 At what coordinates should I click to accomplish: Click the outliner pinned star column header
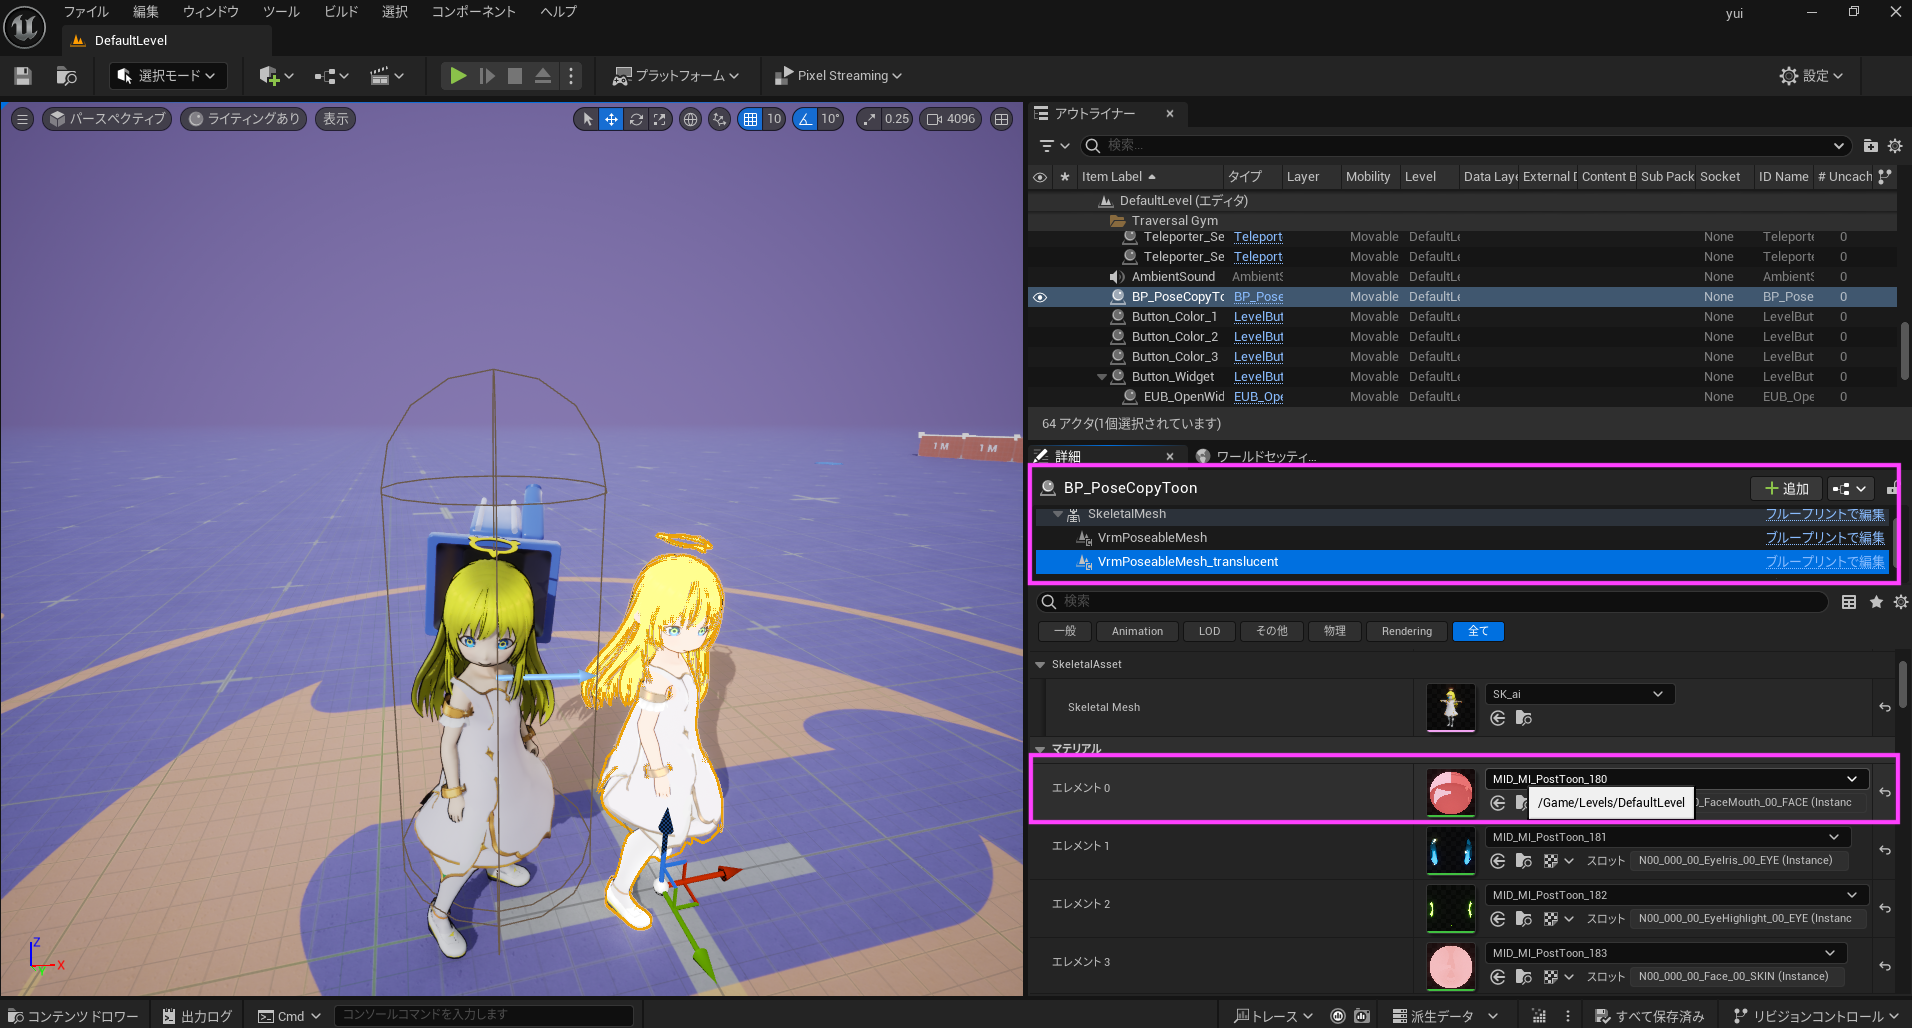point(1065,177)
